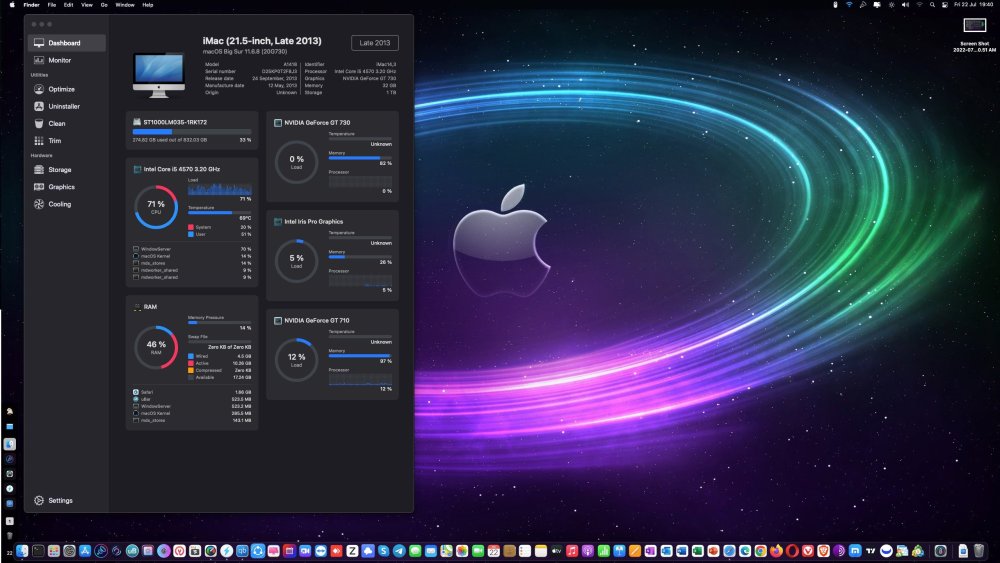Click the red Active memory swatch
Screen dimensions: 1000x563
(191, 363)
